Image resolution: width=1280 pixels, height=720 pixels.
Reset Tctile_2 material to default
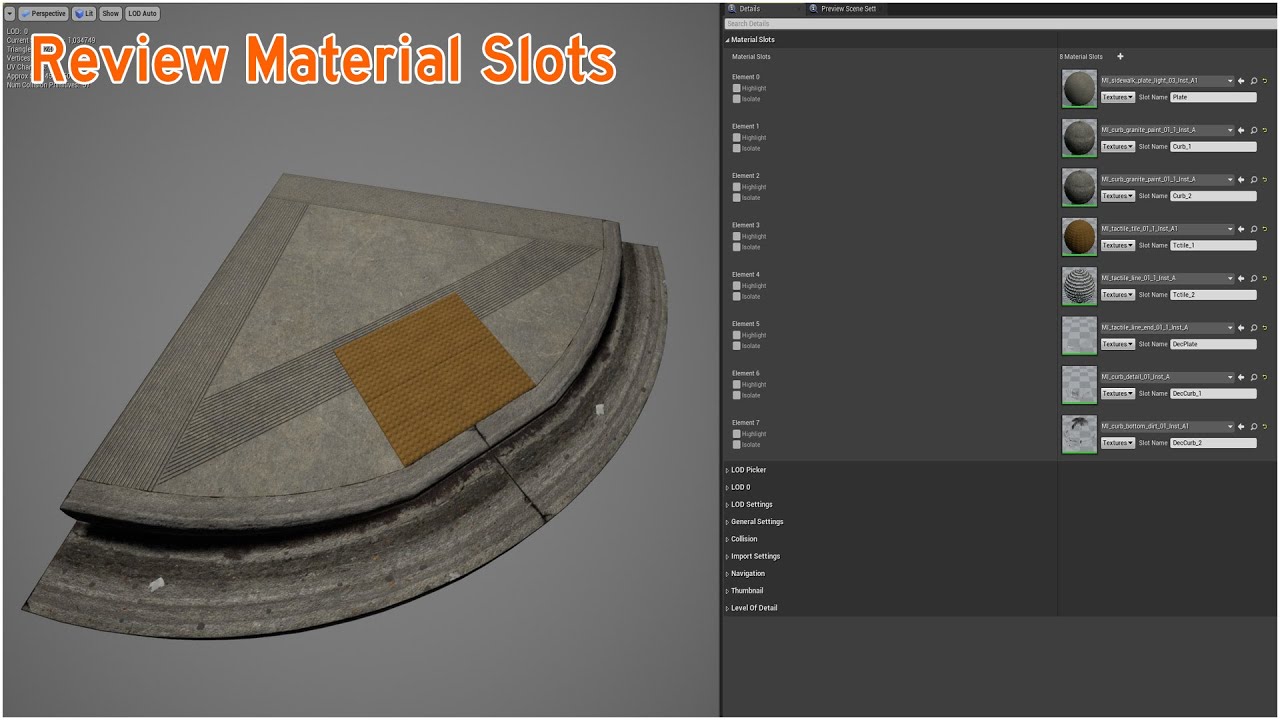coord(1265,278)
